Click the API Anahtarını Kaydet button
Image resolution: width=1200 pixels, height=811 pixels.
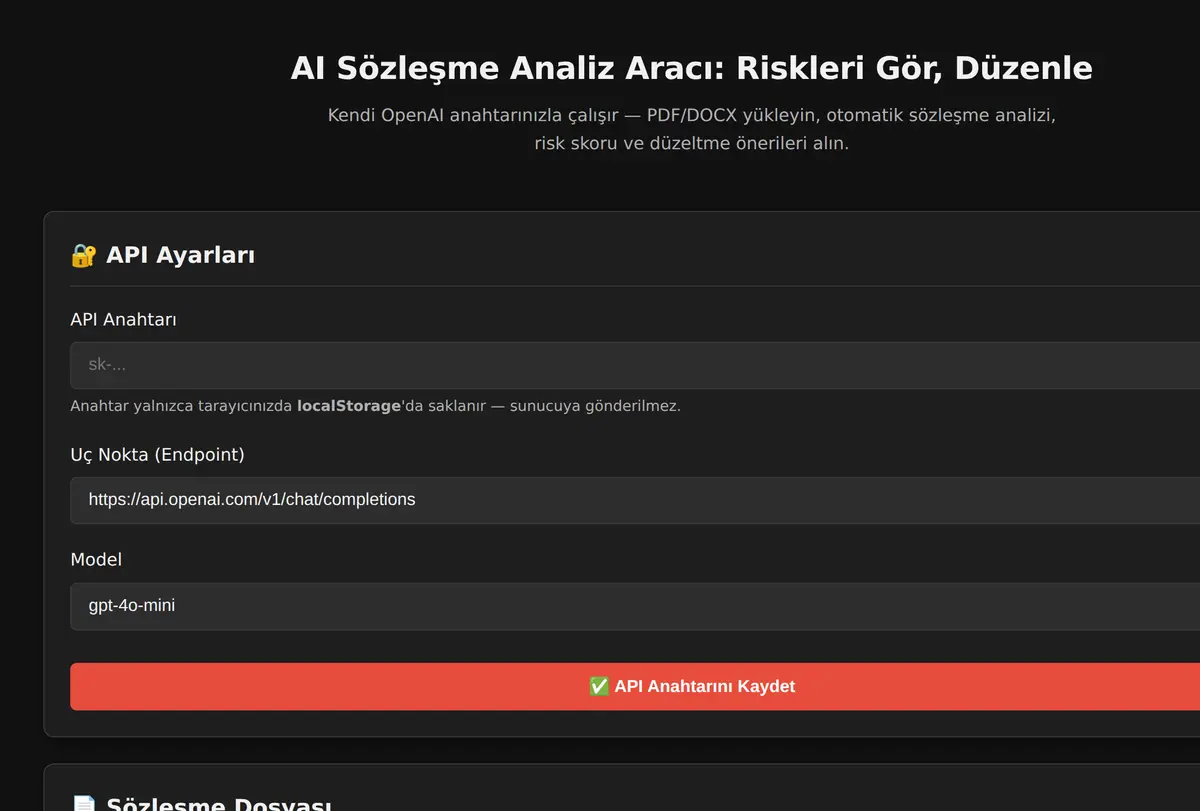click(635, 686)
